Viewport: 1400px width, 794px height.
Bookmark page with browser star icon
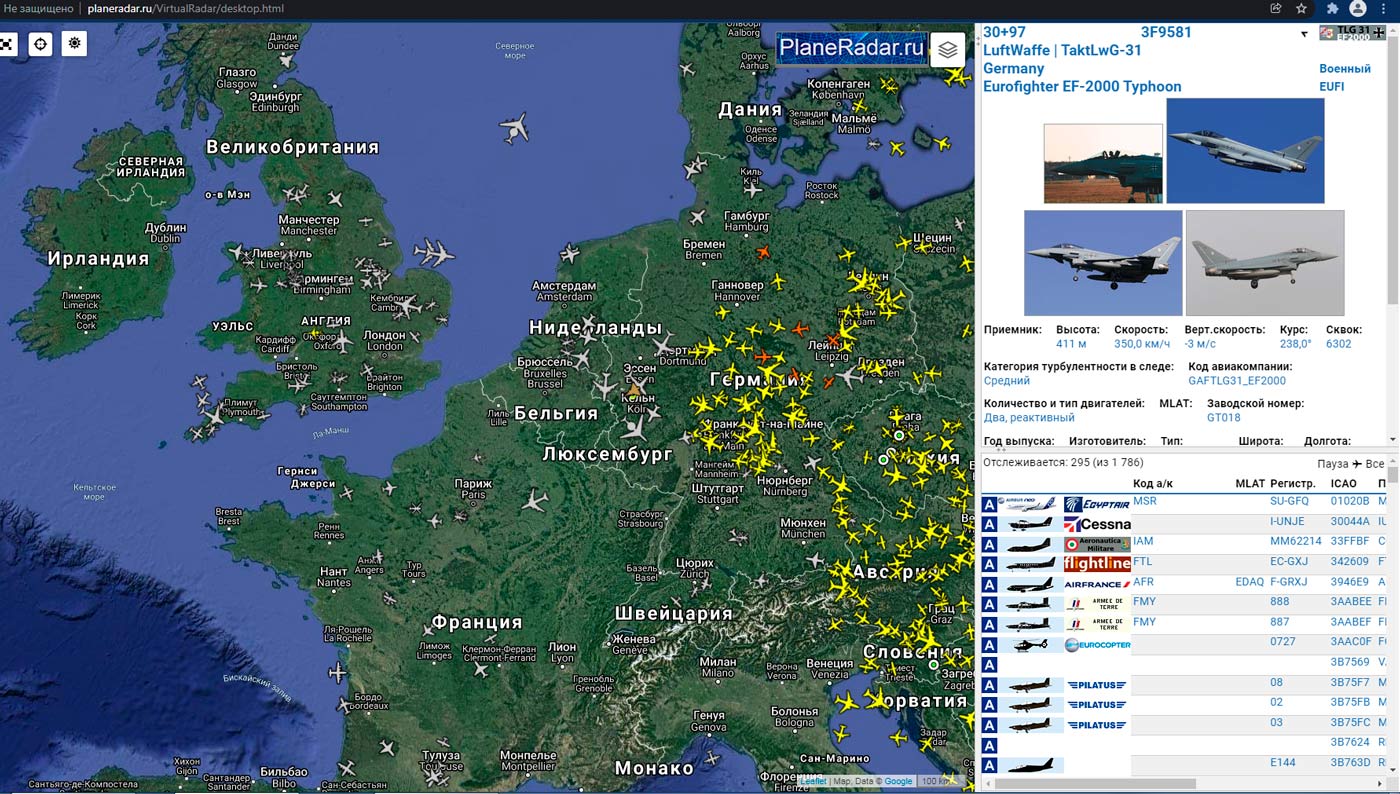[1301, 8]
